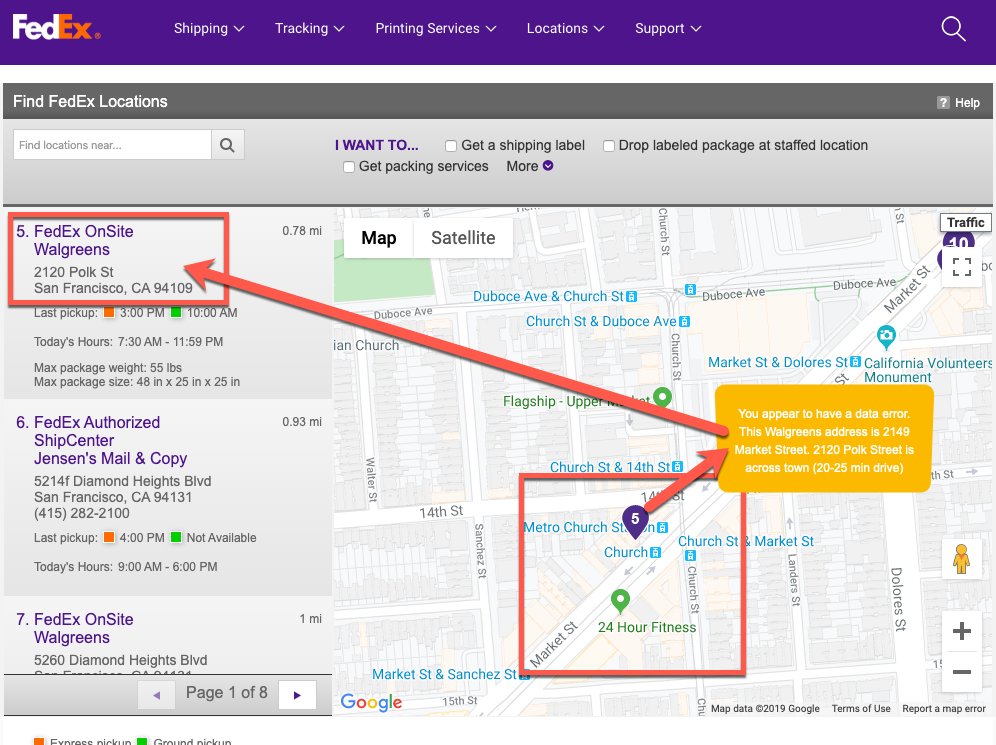Click the 24 Hour Fitness pin
996x745 pixels.
pyautogui.click(x=620, y=600)
